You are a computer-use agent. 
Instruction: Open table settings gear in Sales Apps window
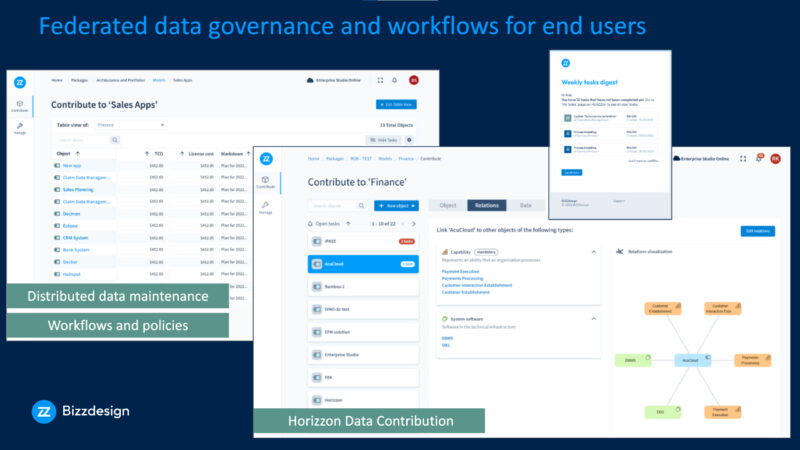tap(409, 140)
